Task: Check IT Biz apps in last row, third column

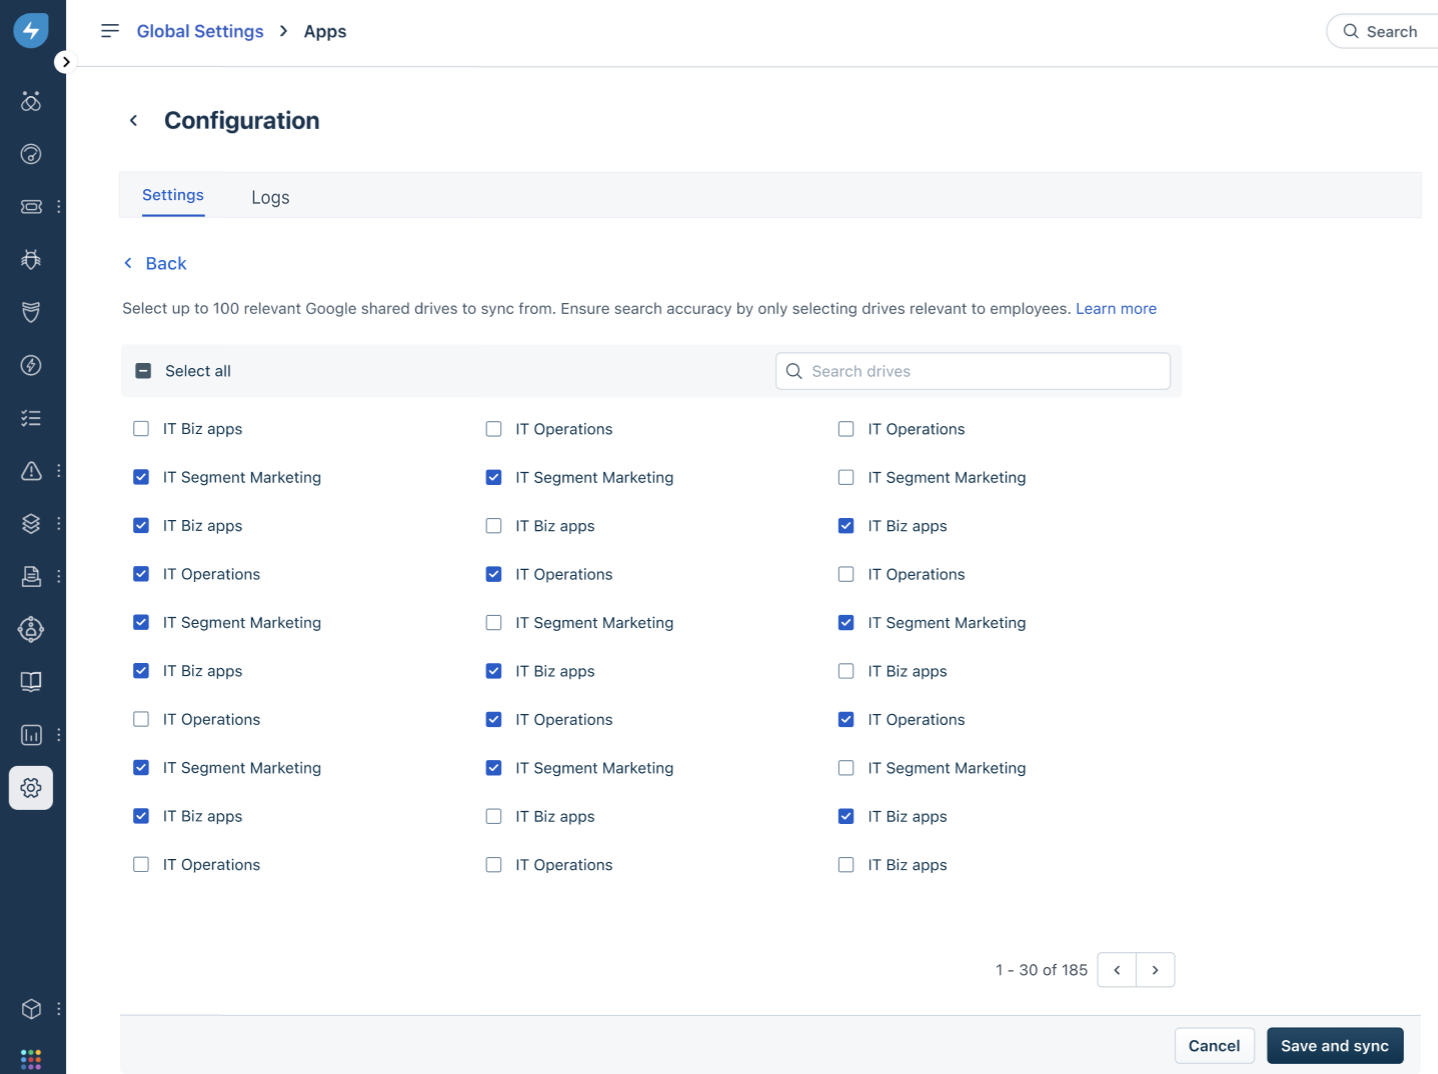Action: [846, 865]
